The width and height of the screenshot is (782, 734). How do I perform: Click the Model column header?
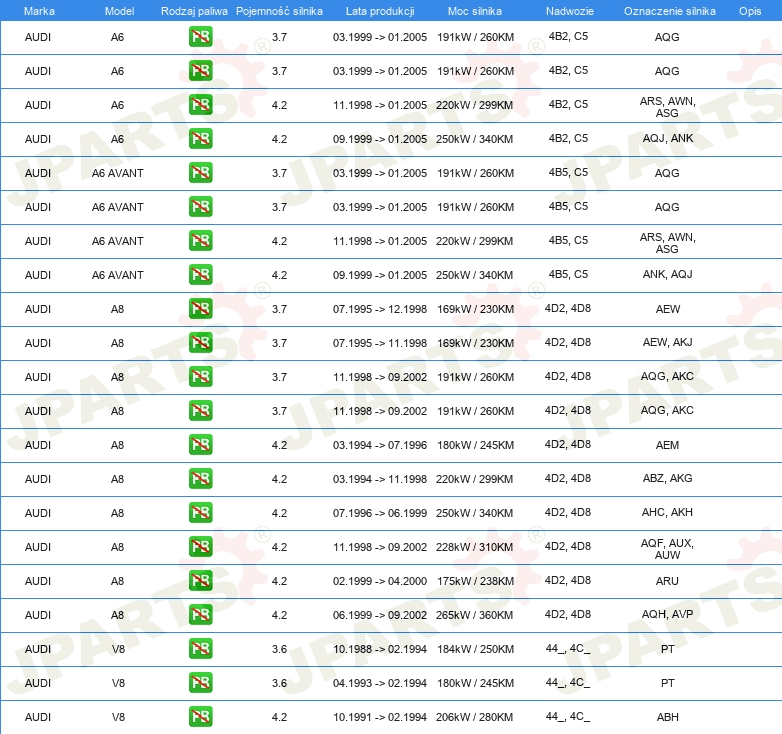point(119,11)
